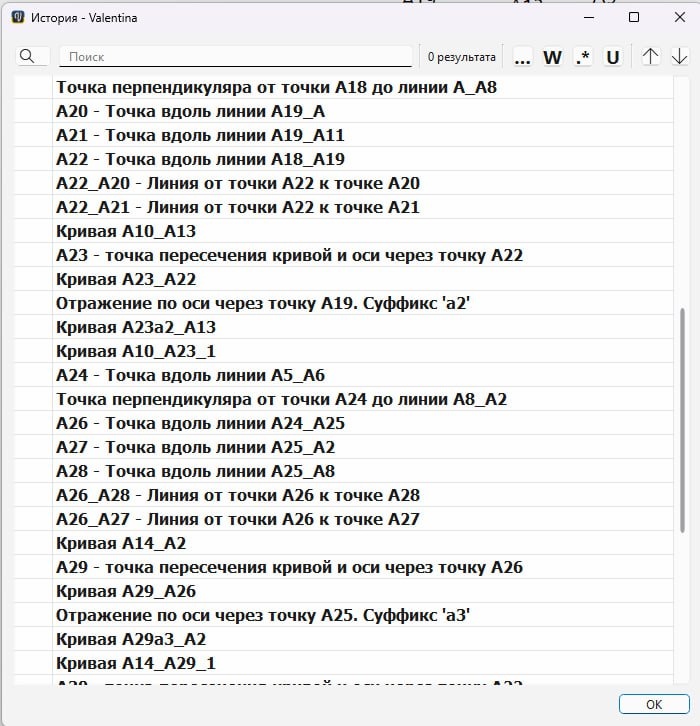Select row 'A26_A28 - Линия от точки A26 к точке A28'
Viewport: 700px width, 726px height.
[344, 495]
